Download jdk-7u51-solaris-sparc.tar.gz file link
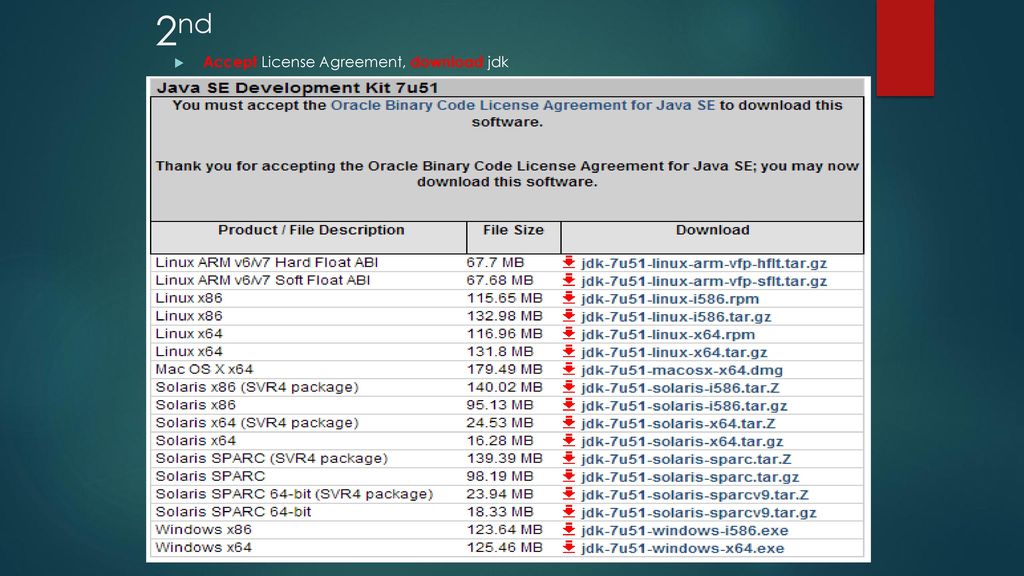 pos(690,477)
